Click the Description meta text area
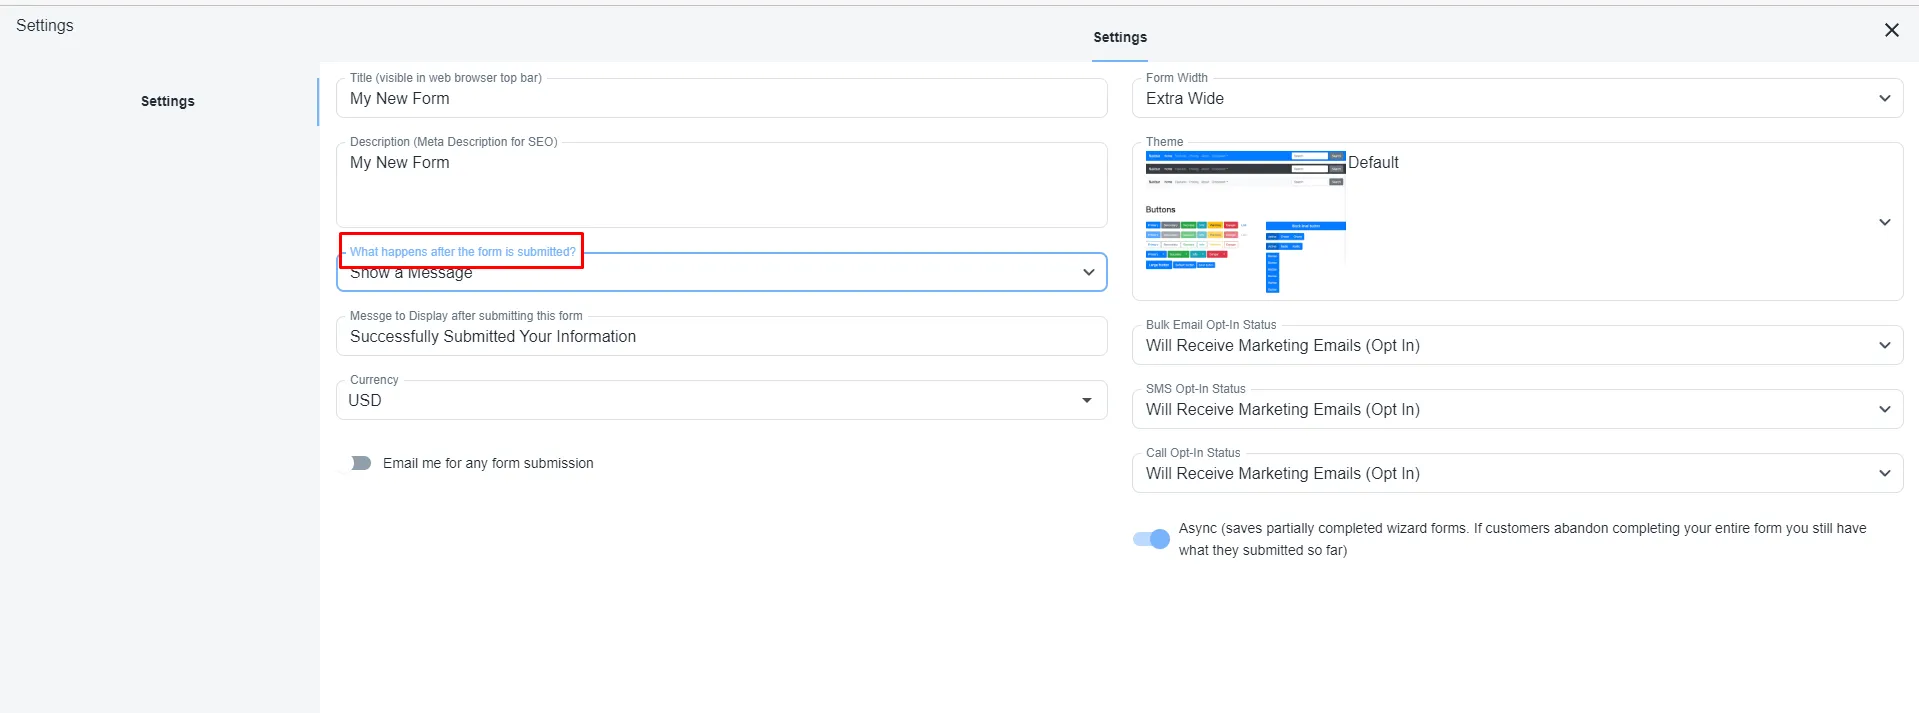 tap(721, 185)
